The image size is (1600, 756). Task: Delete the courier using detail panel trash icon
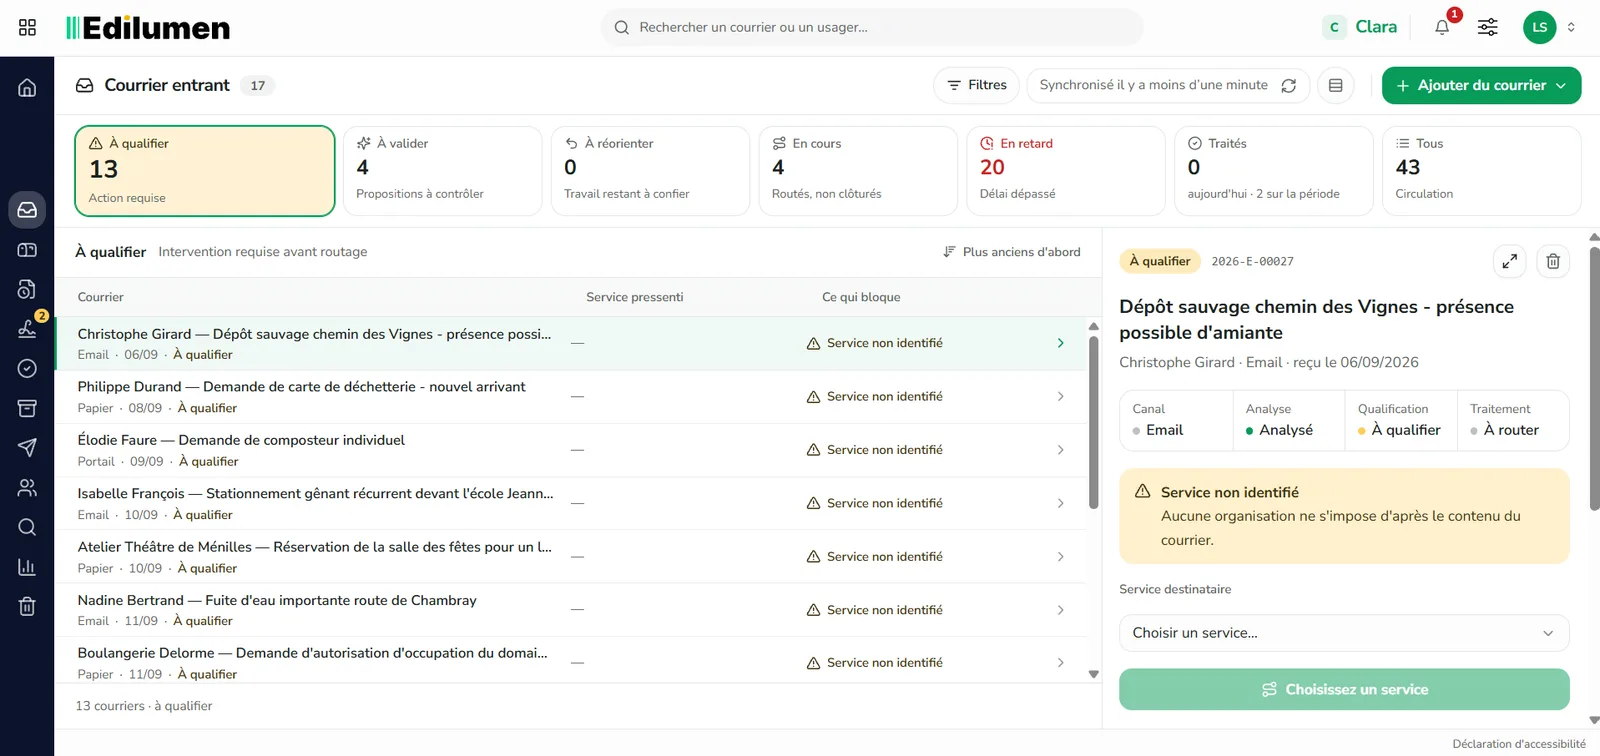(x=1553, y=261)
